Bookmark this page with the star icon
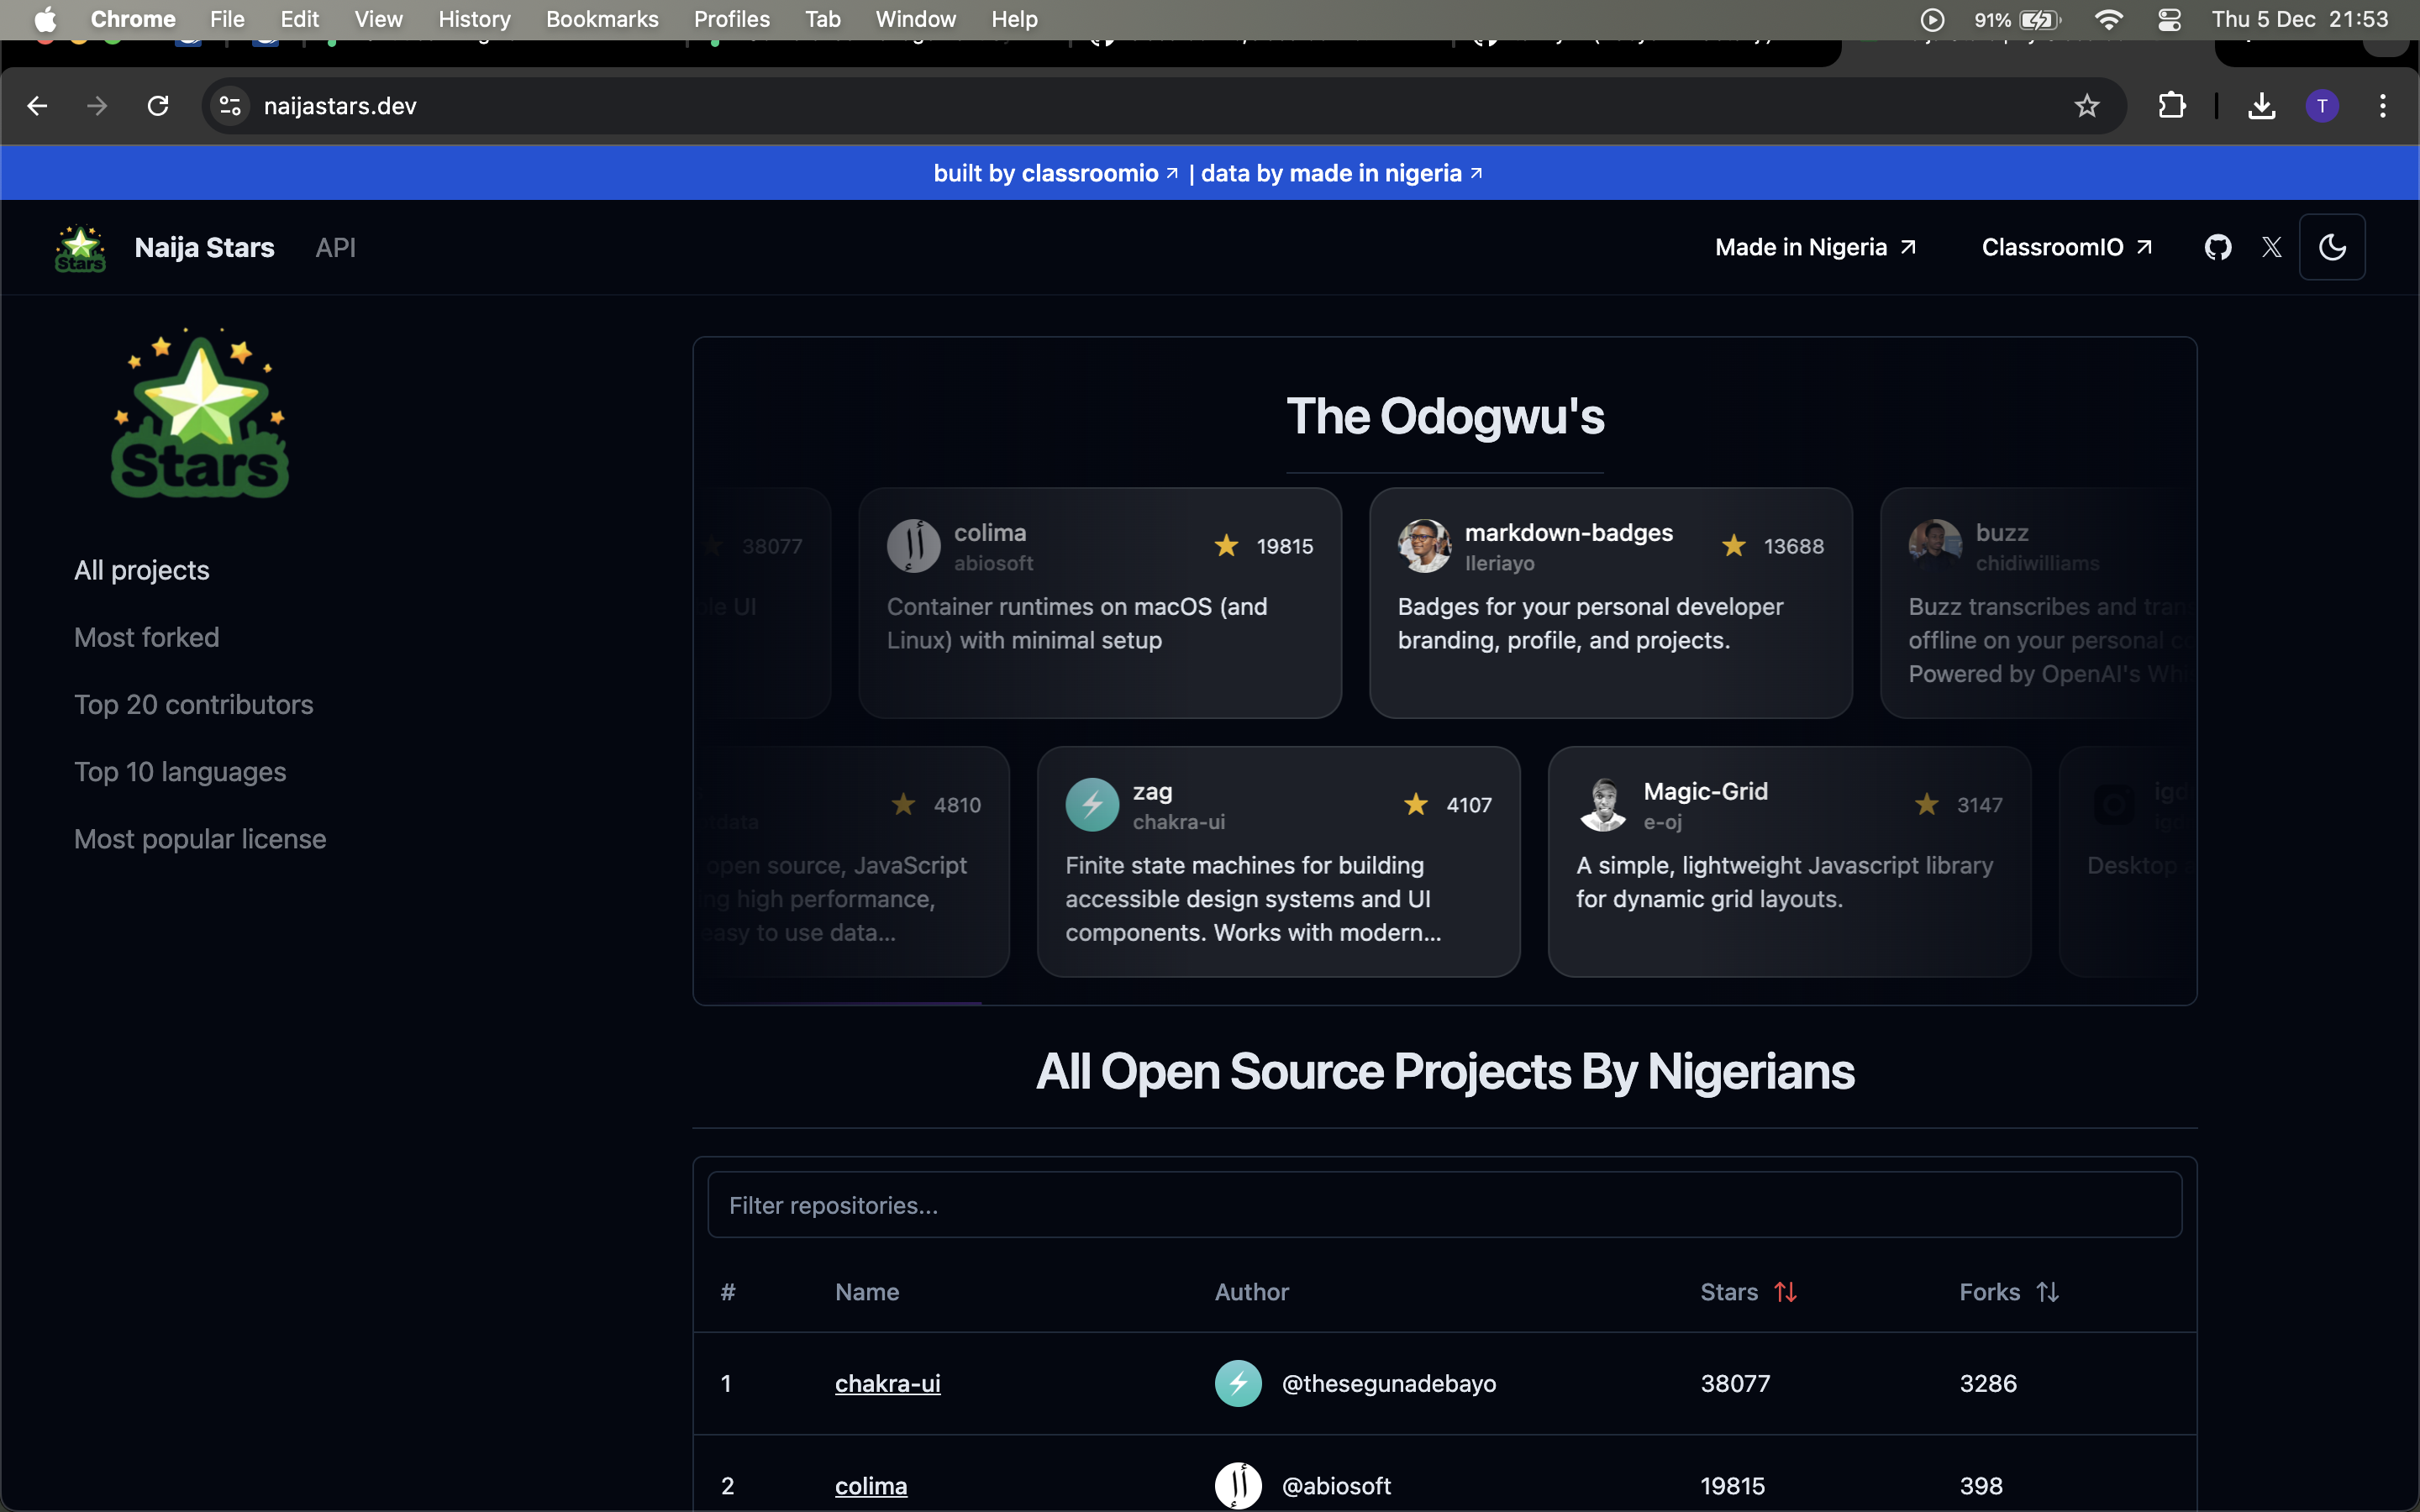This screenshot has height=1512, width=2420. click(2086, 106)
